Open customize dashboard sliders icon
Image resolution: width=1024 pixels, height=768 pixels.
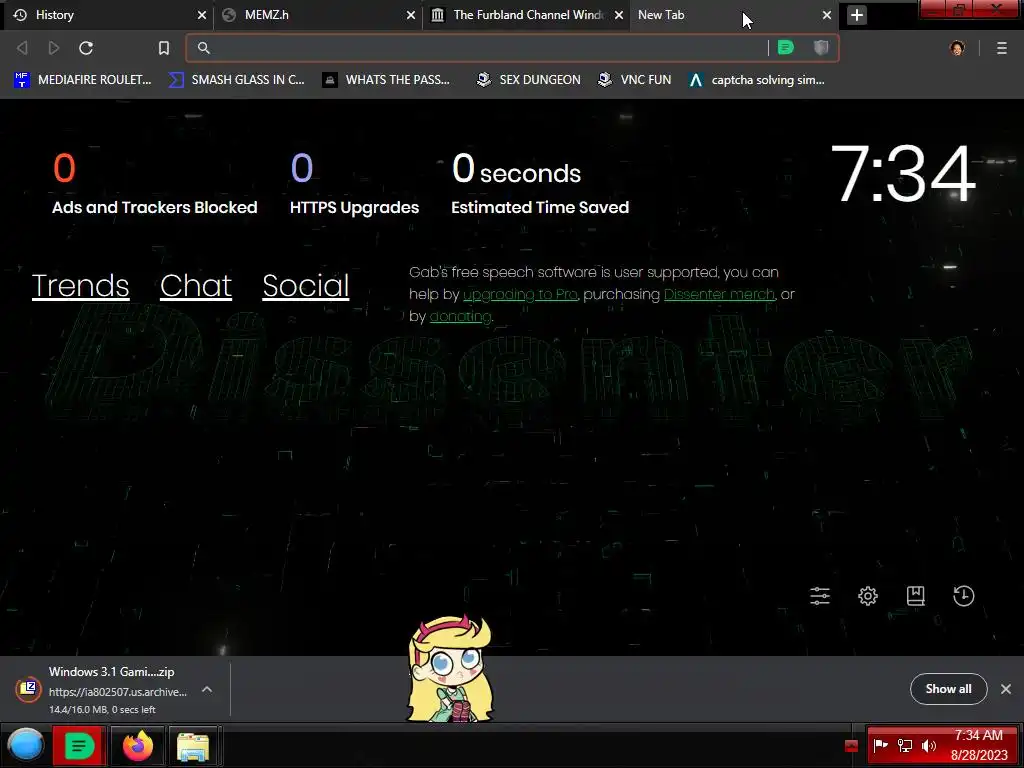[x=820, y=596]
